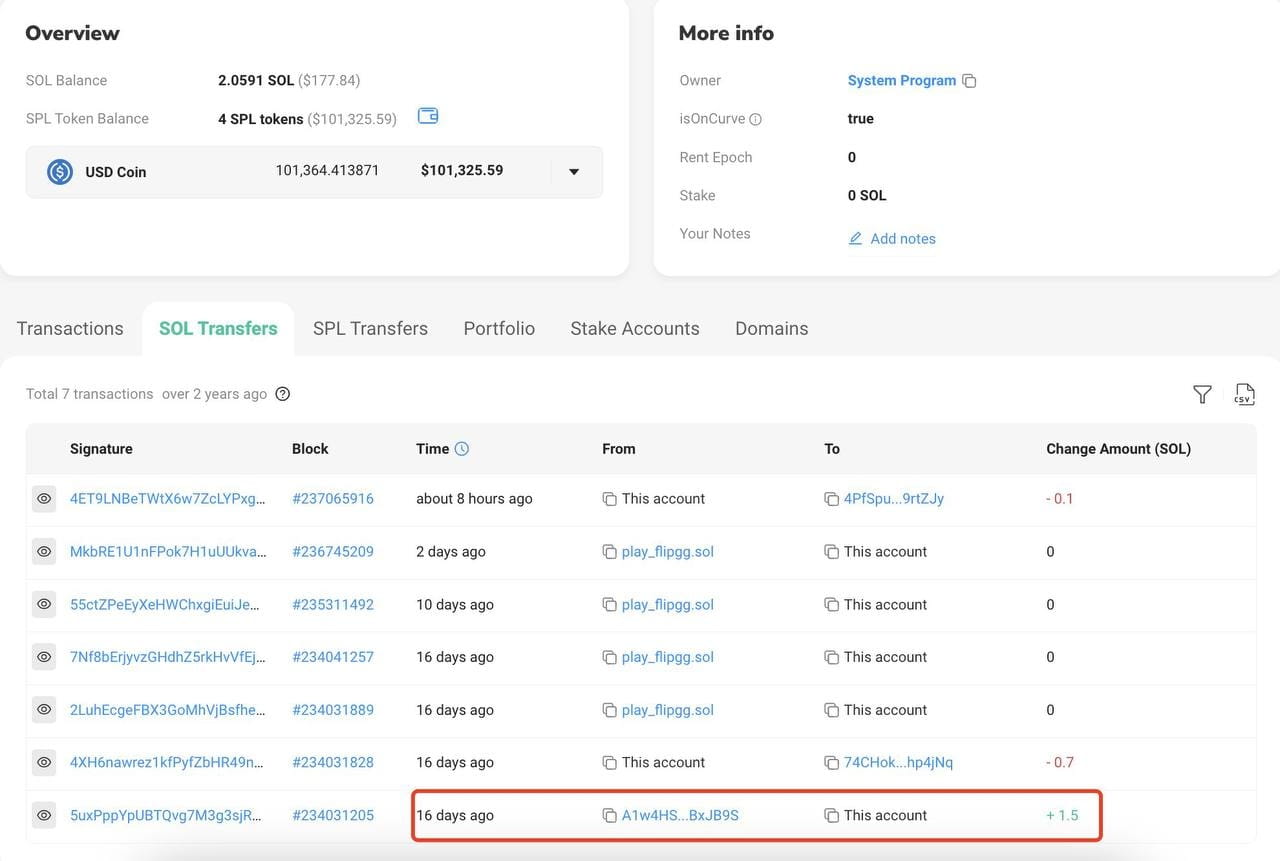This screenshot has width=1280, height=861.
Task: View block #234031889
Action: [333, 710]
